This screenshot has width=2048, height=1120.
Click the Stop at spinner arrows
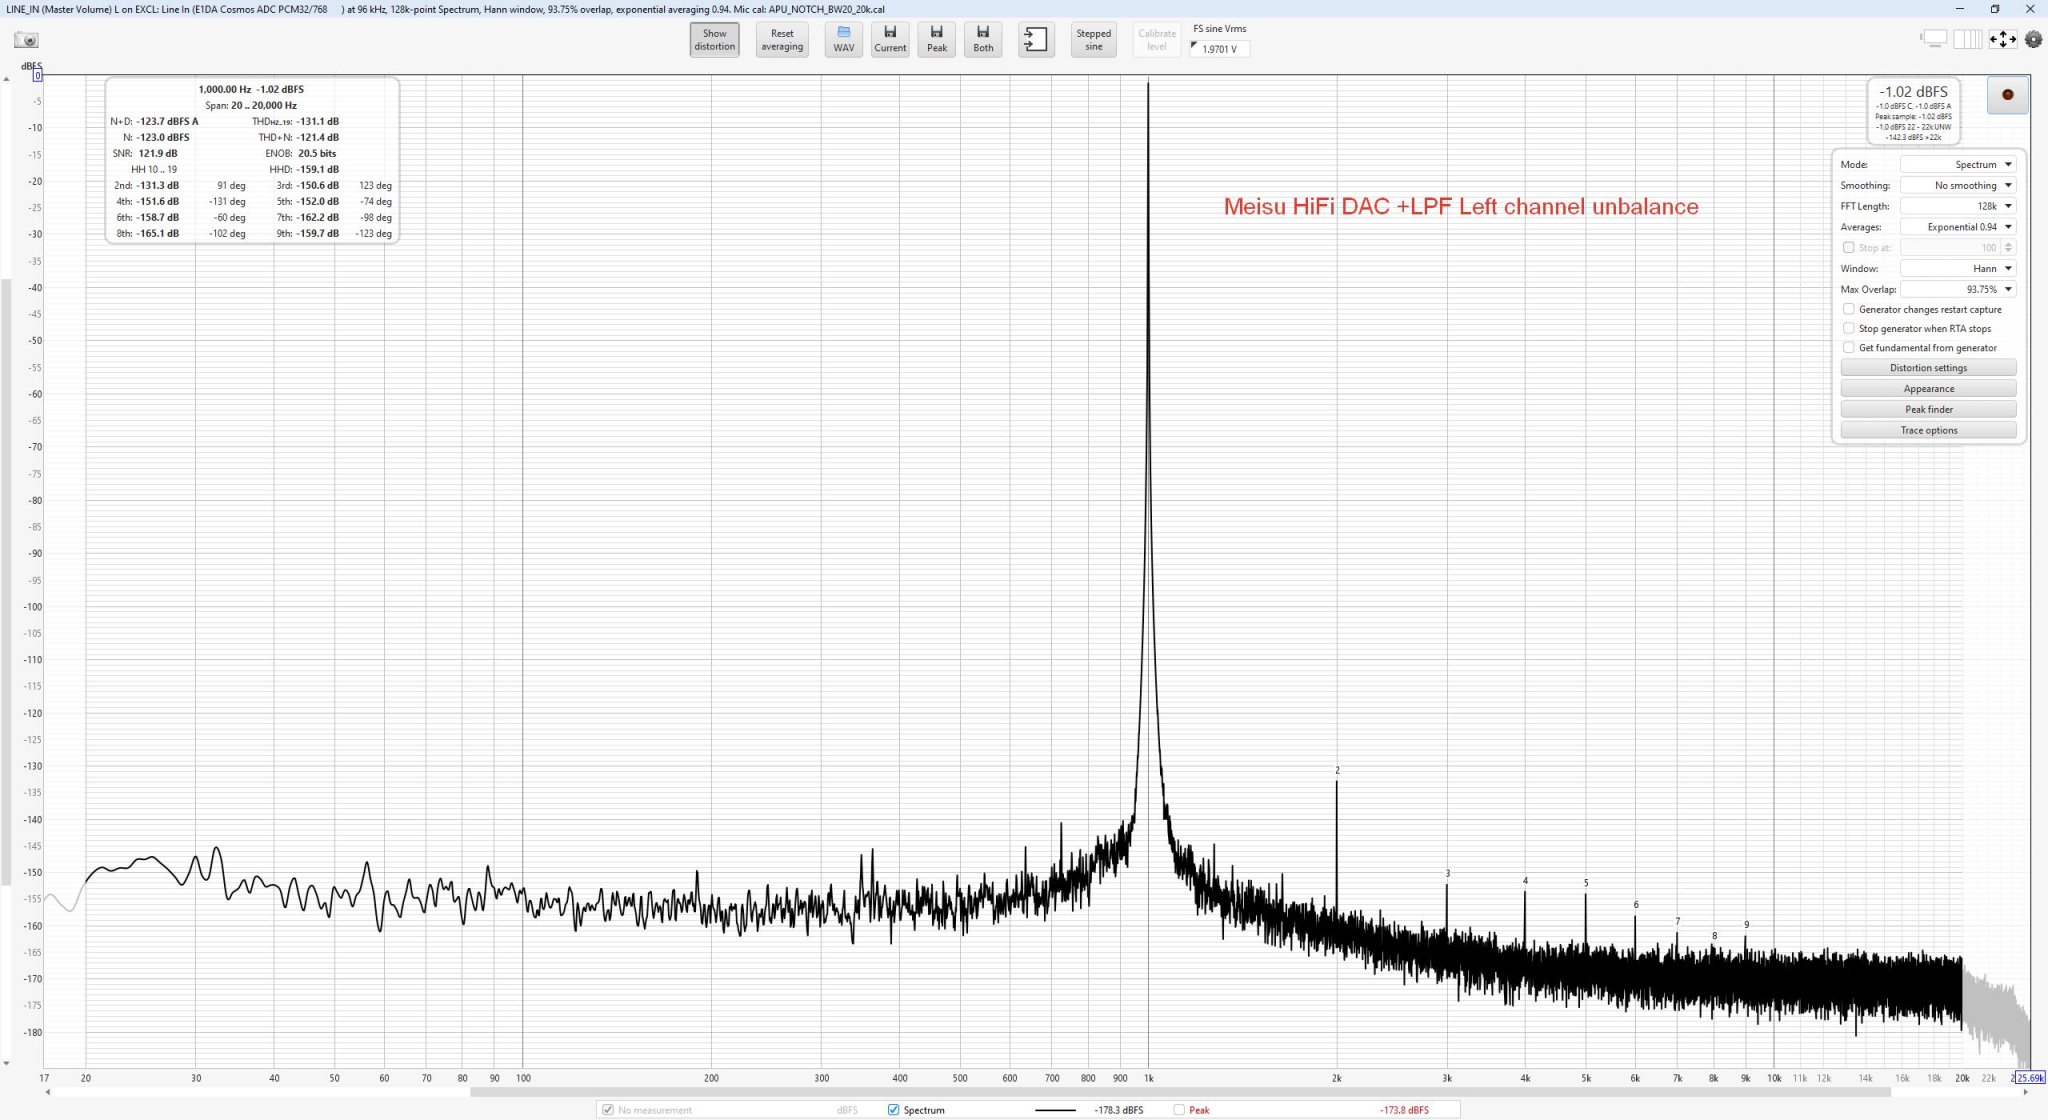[x=2008, y=247]
